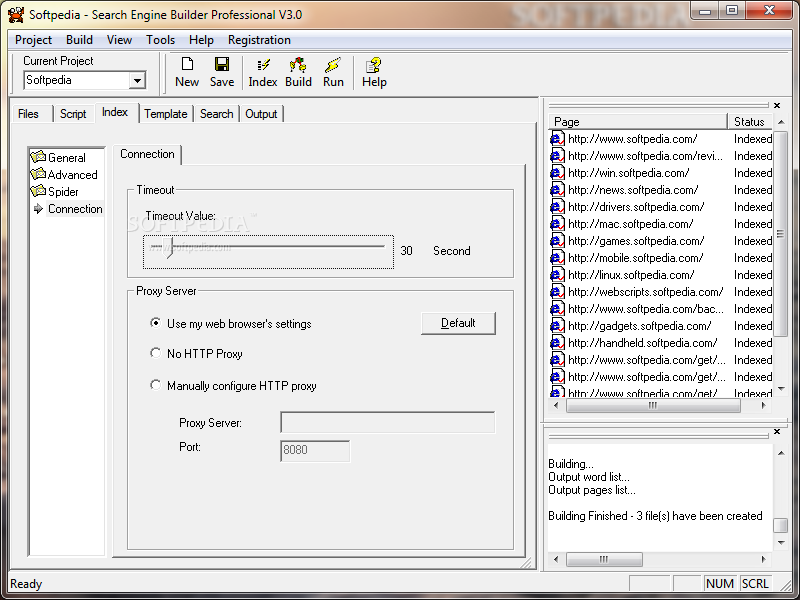The image size is (800, 600).
Task: Switch to the Template tab
Action: (x=166, y=114)
